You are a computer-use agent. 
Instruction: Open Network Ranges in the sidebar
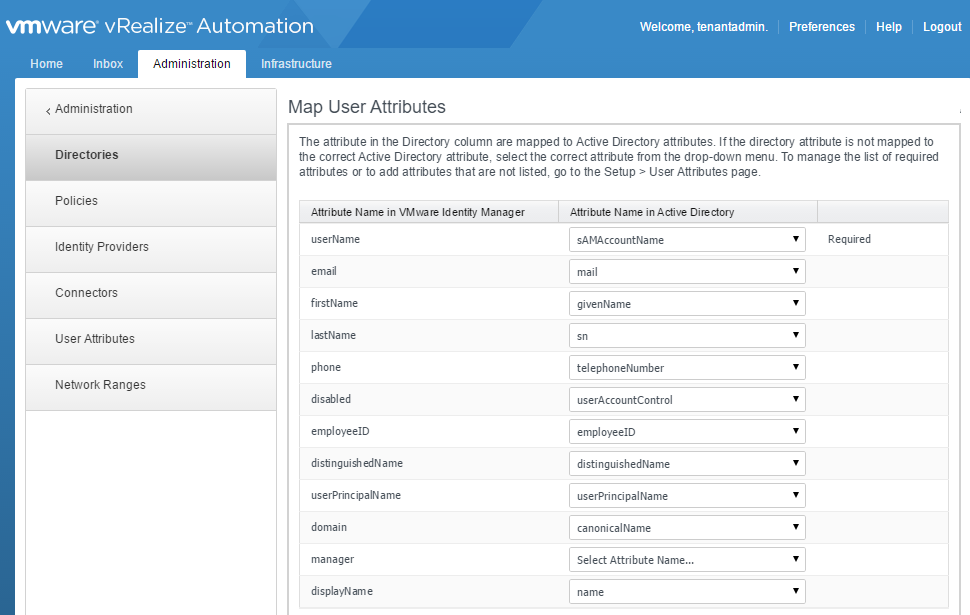[x=100, y=385]
